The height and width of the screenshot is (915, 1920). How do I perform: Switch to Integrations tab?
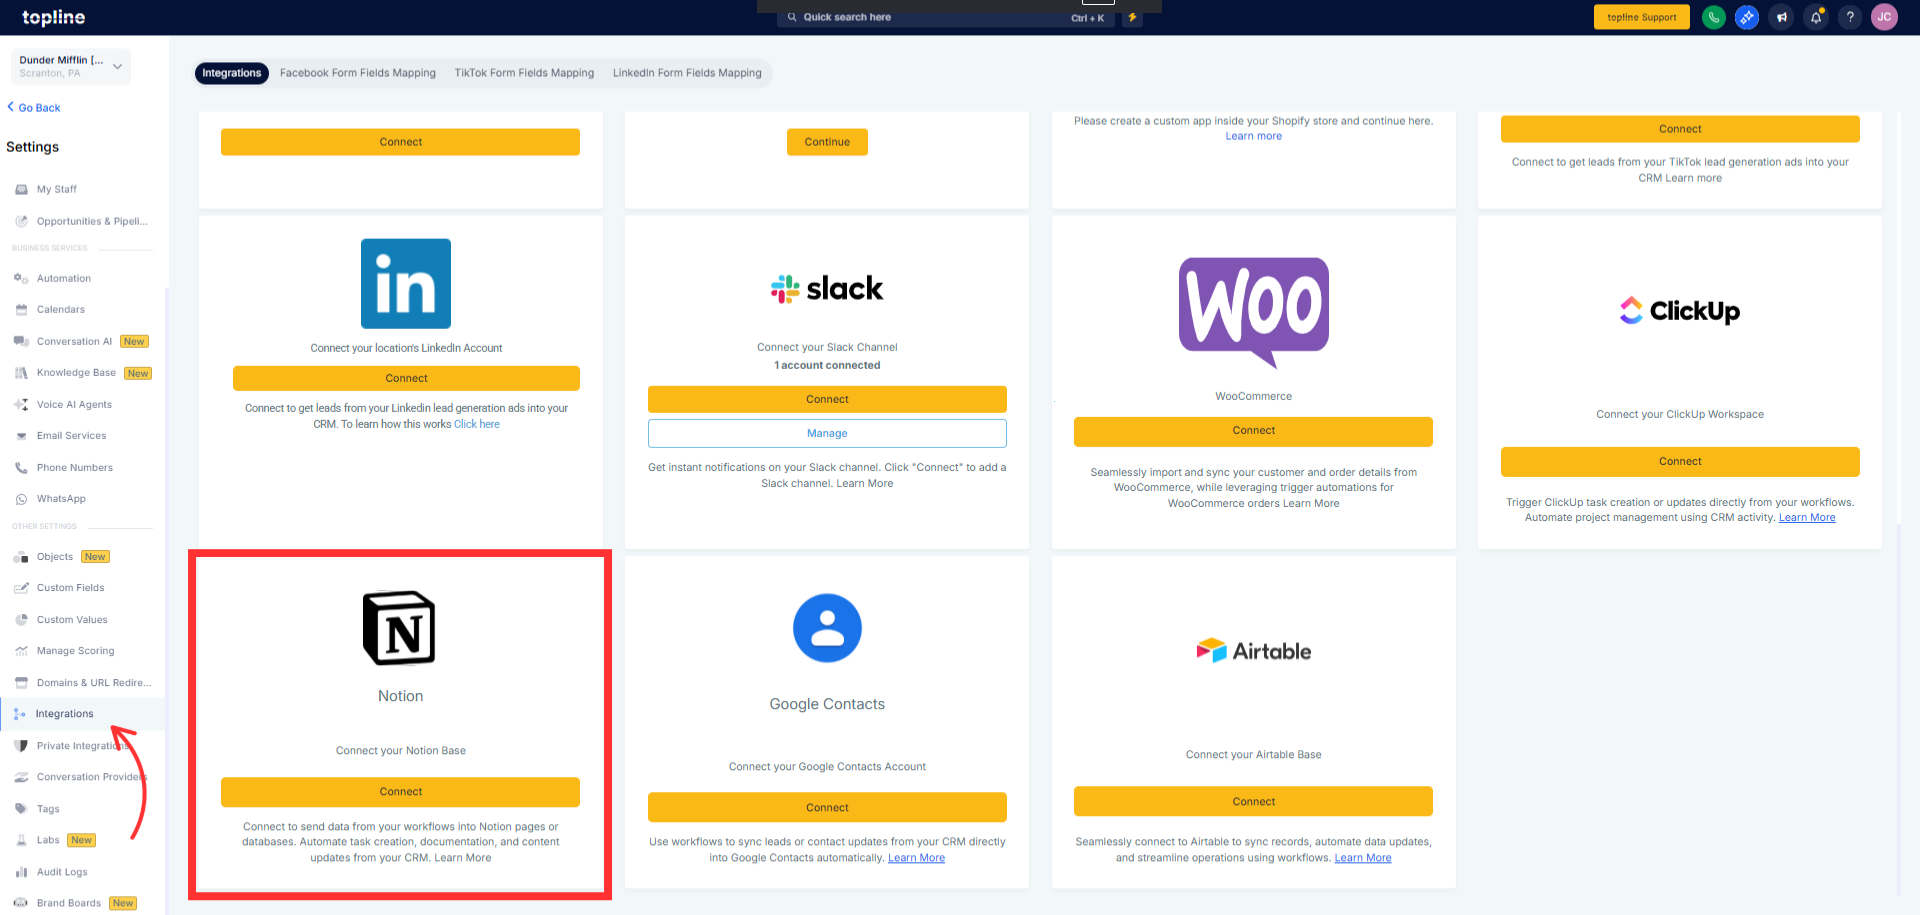231,73
